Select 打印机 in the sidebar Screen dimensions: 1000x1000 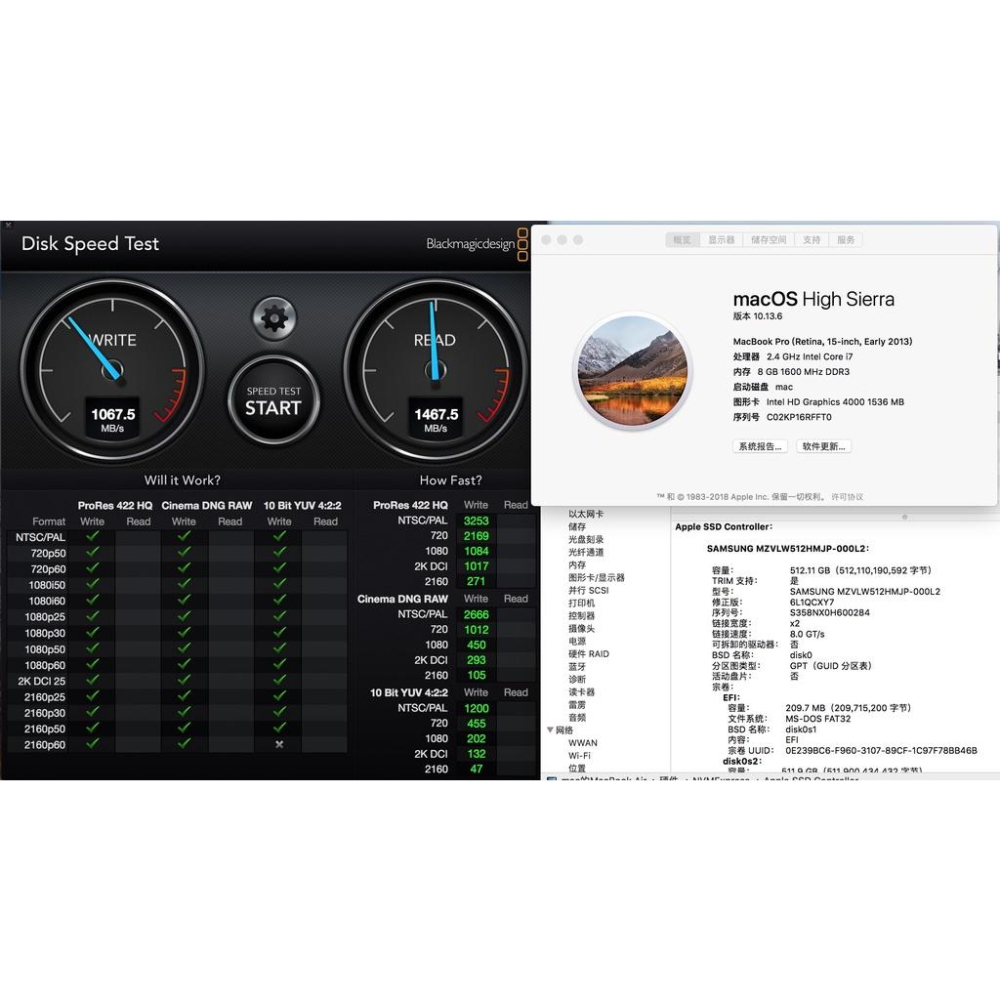pos(581,603)
